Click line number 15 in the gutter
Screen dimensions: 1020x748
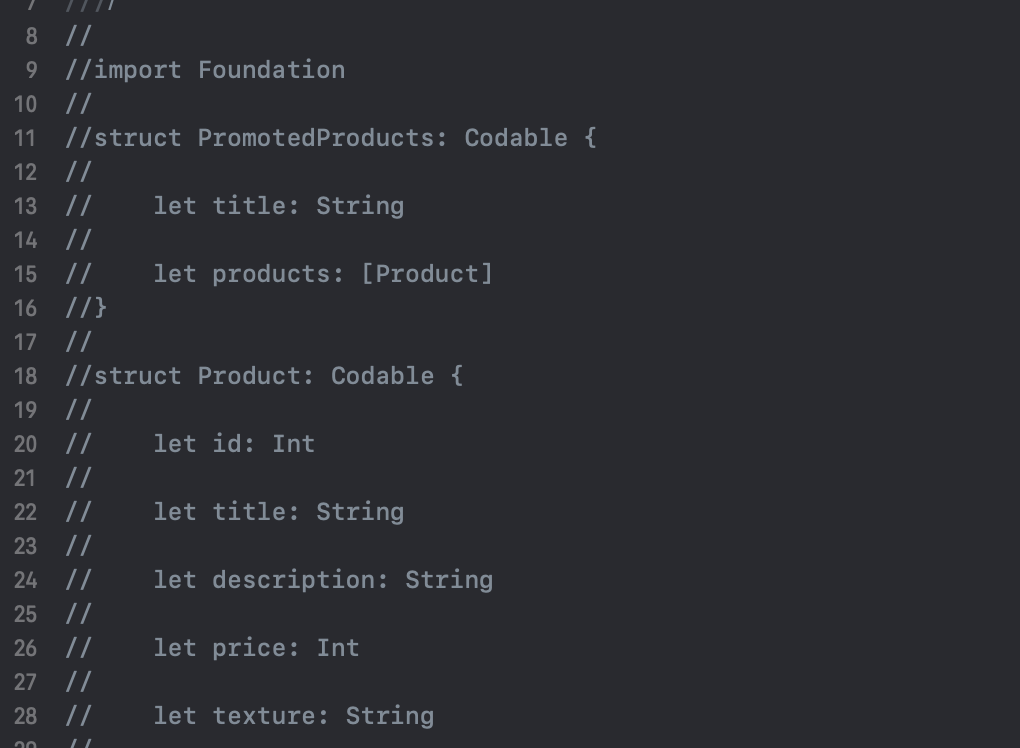pyautogui.click(x=26, y=274)
